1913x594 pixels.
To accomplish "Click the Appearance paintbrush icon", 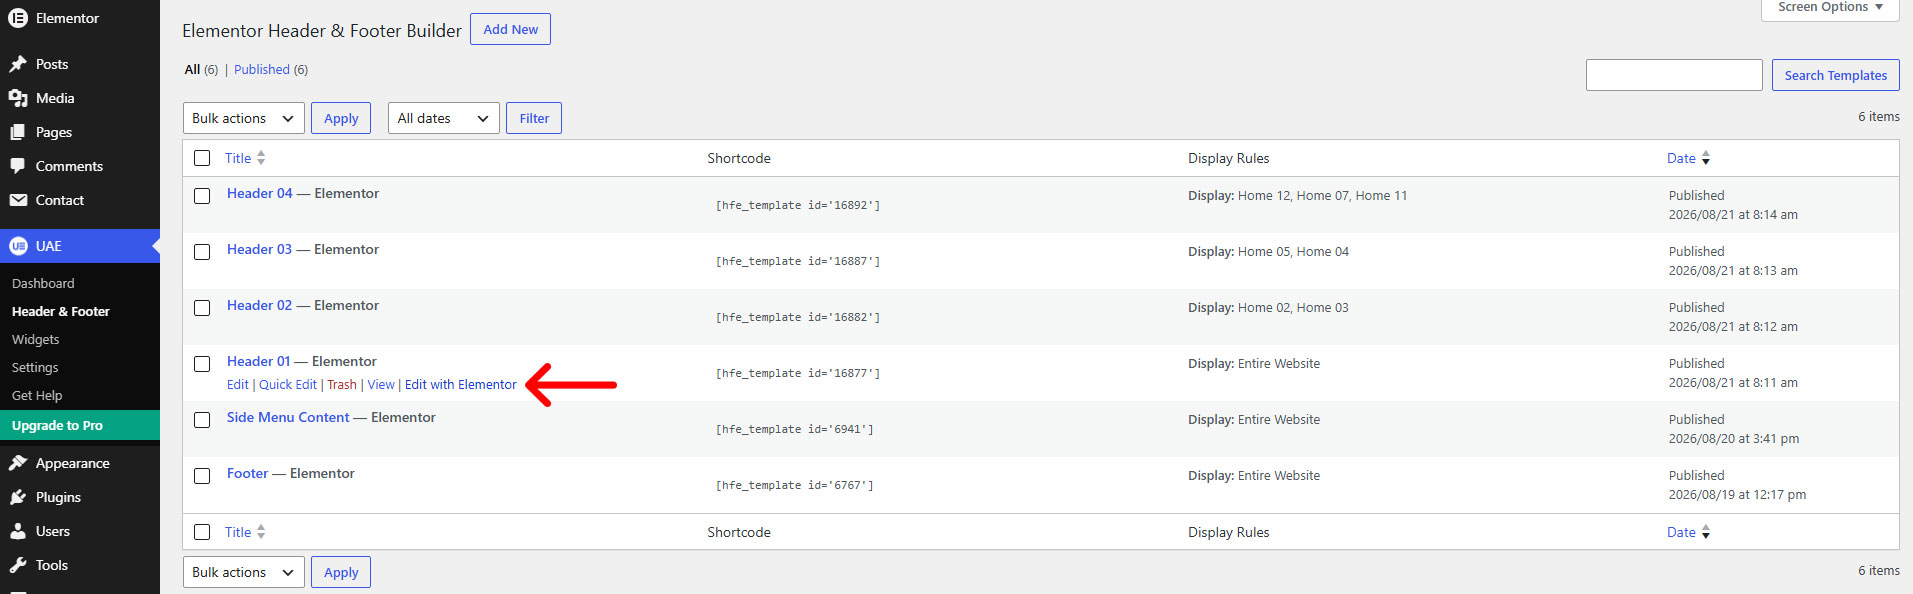I will [18, 463].
